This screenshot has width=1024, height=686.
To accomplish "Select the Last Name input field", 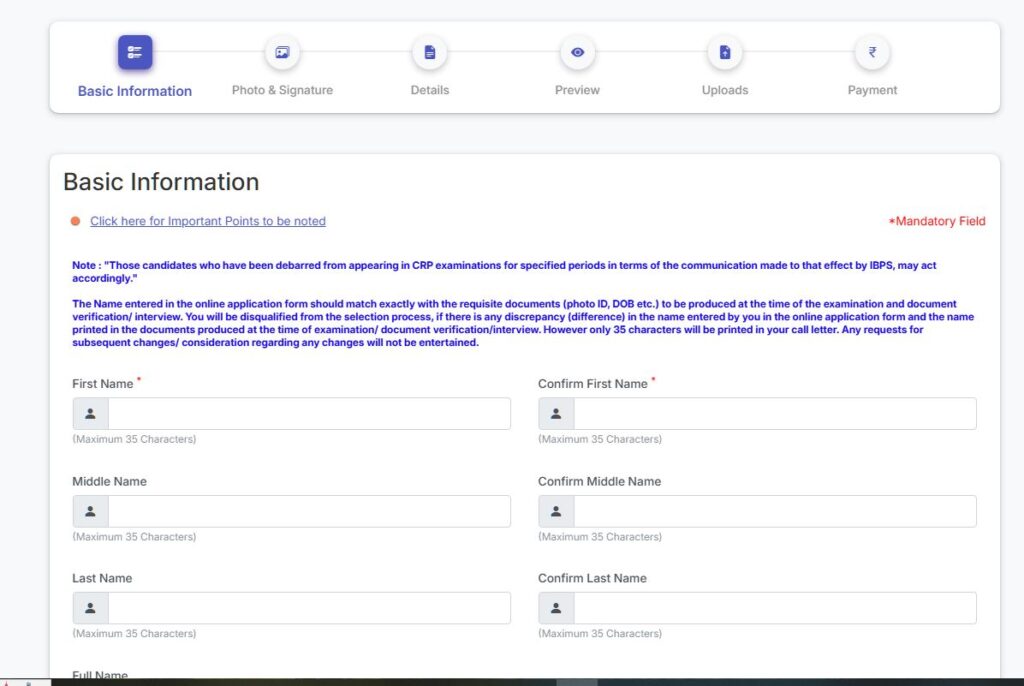I will 309,608.
